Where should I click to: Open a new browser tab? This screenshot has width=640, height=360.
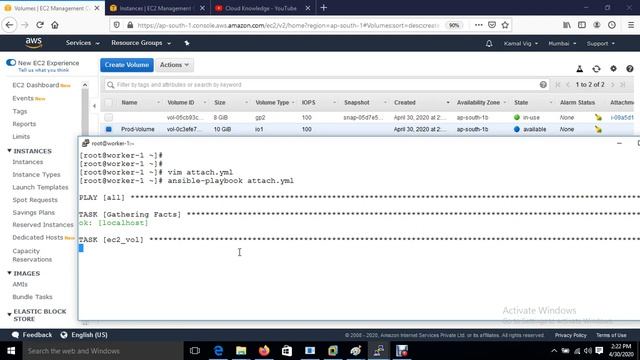pyautogui.click(x=324, y=8)
